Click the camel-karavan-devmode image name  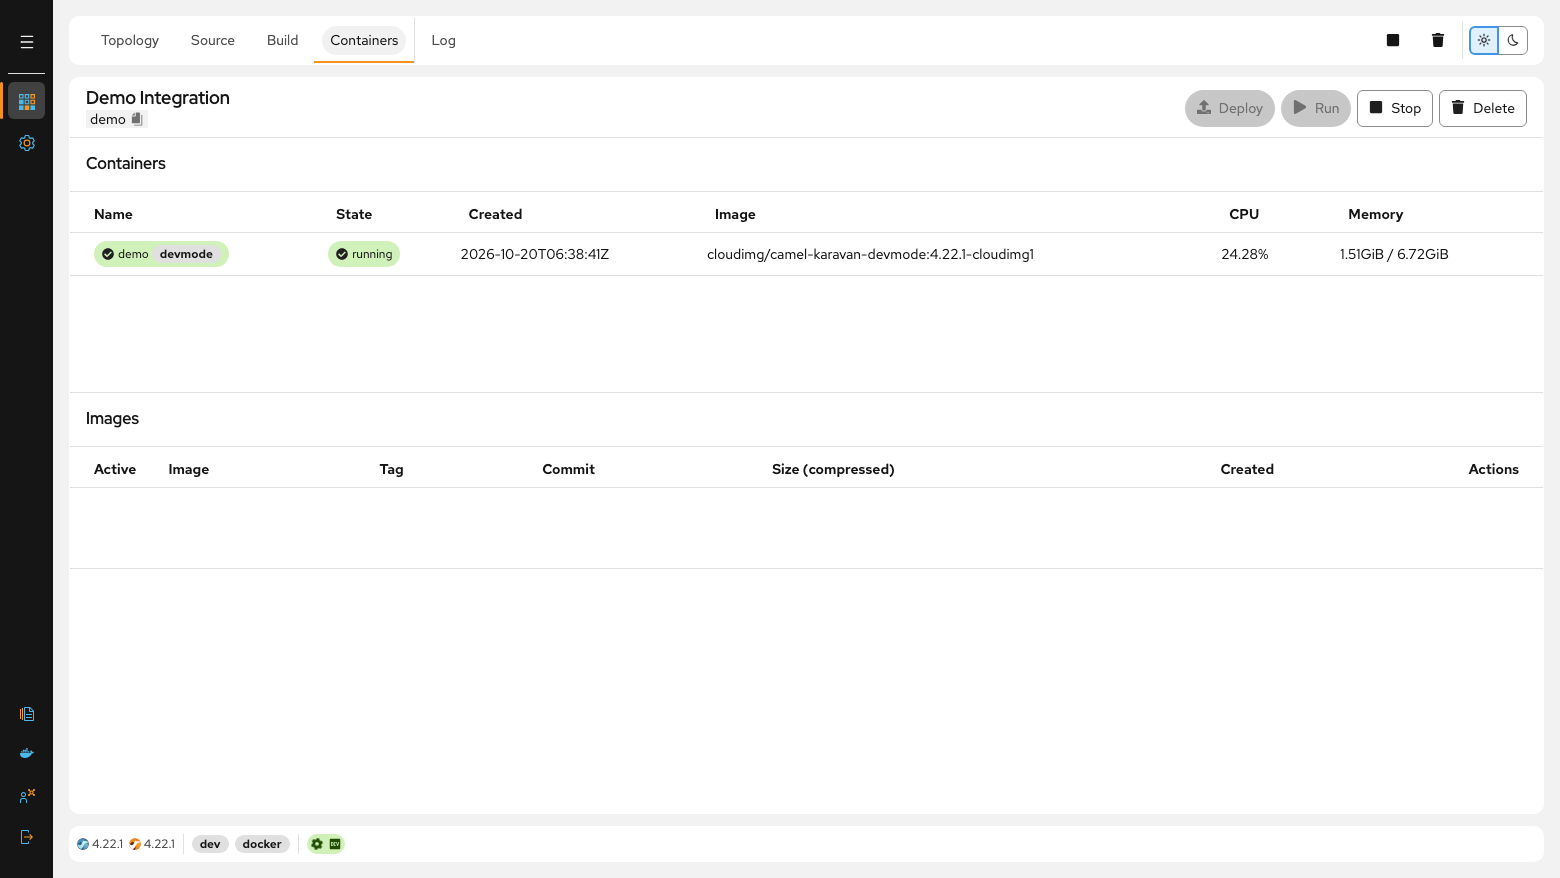(870, 254)
